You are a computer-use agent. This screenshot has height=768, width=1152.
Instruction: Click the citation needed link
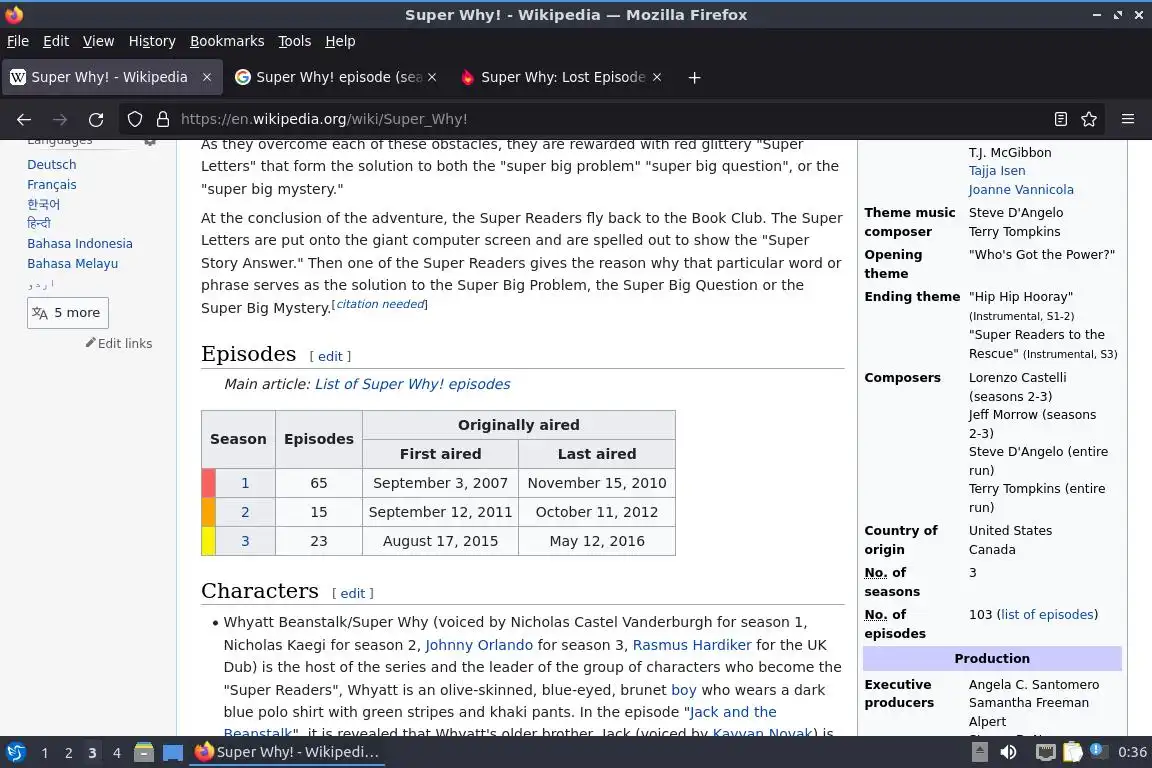pos(381,304)
